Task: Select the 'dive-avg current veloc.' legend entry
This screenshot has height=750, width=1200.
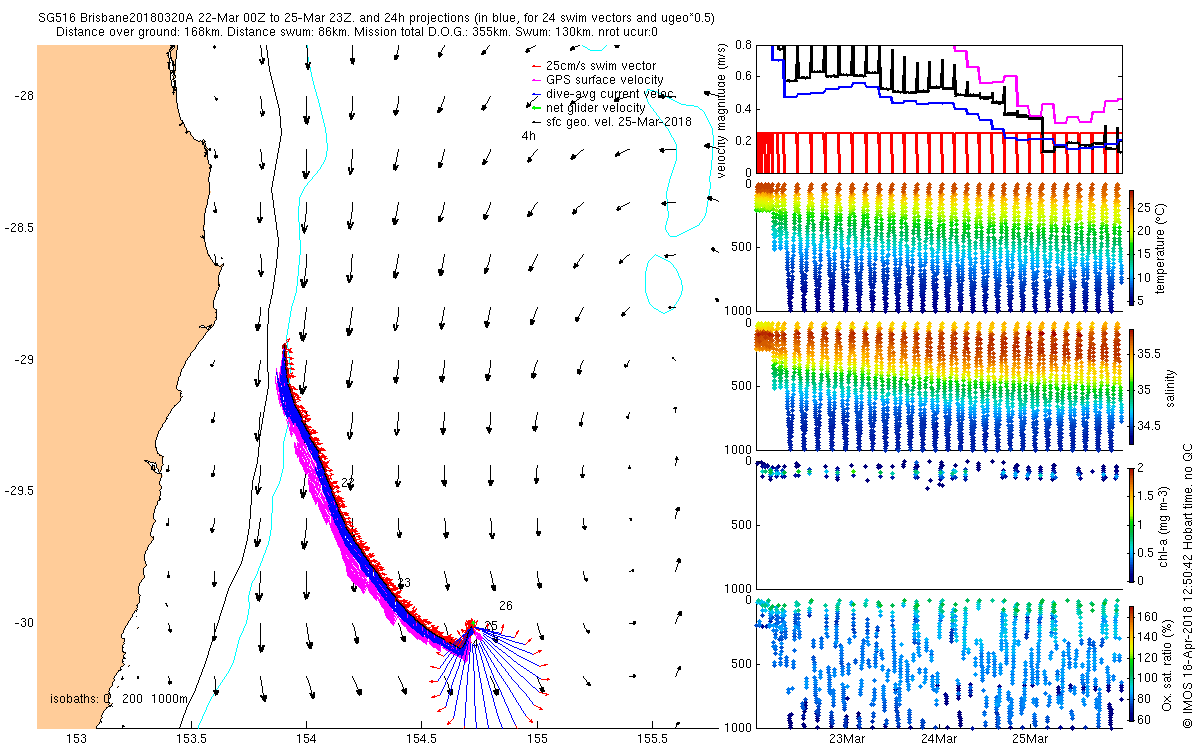Action: 603,94
